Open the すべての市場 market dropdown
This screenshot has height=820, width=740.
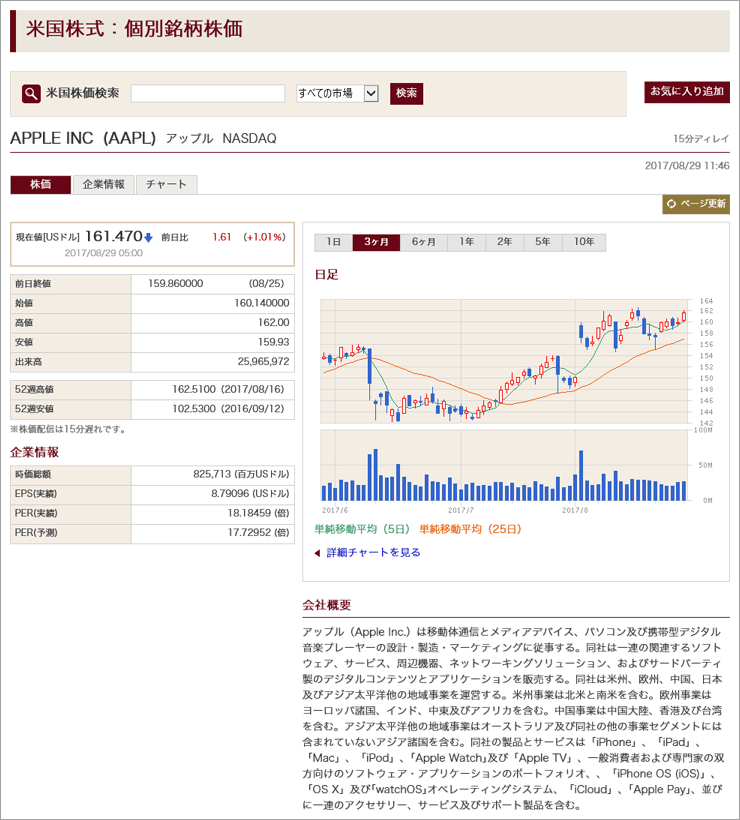click(x=337, y=93)
